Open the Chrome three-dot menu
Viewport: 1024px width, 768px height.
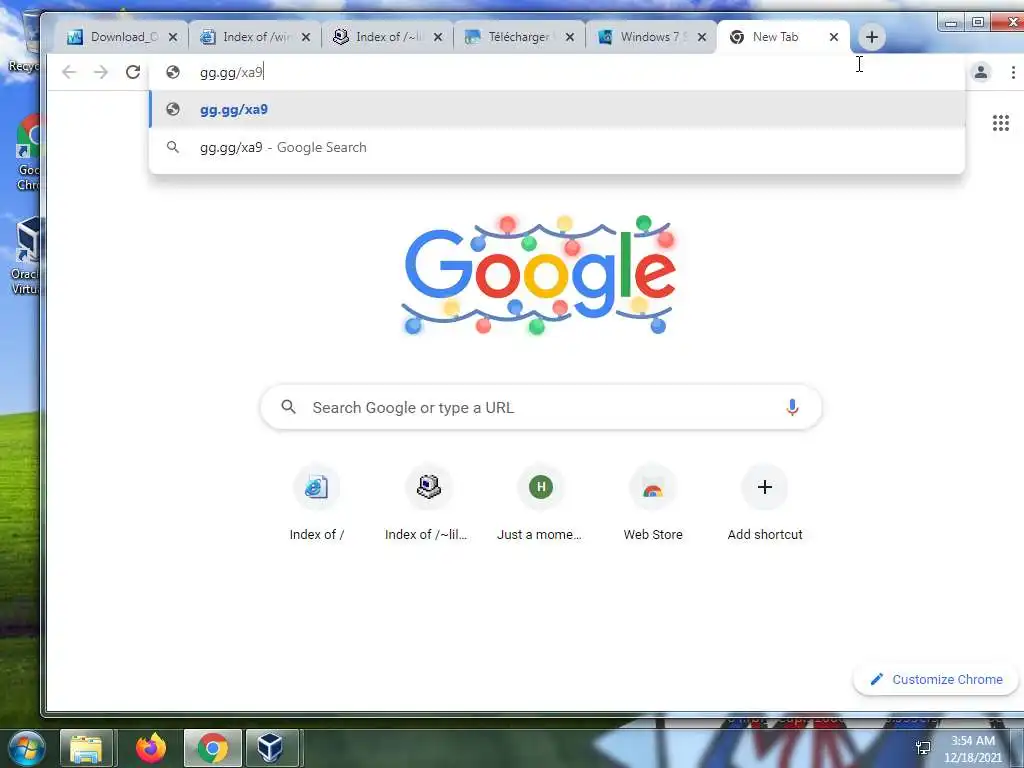(1013, 72)
